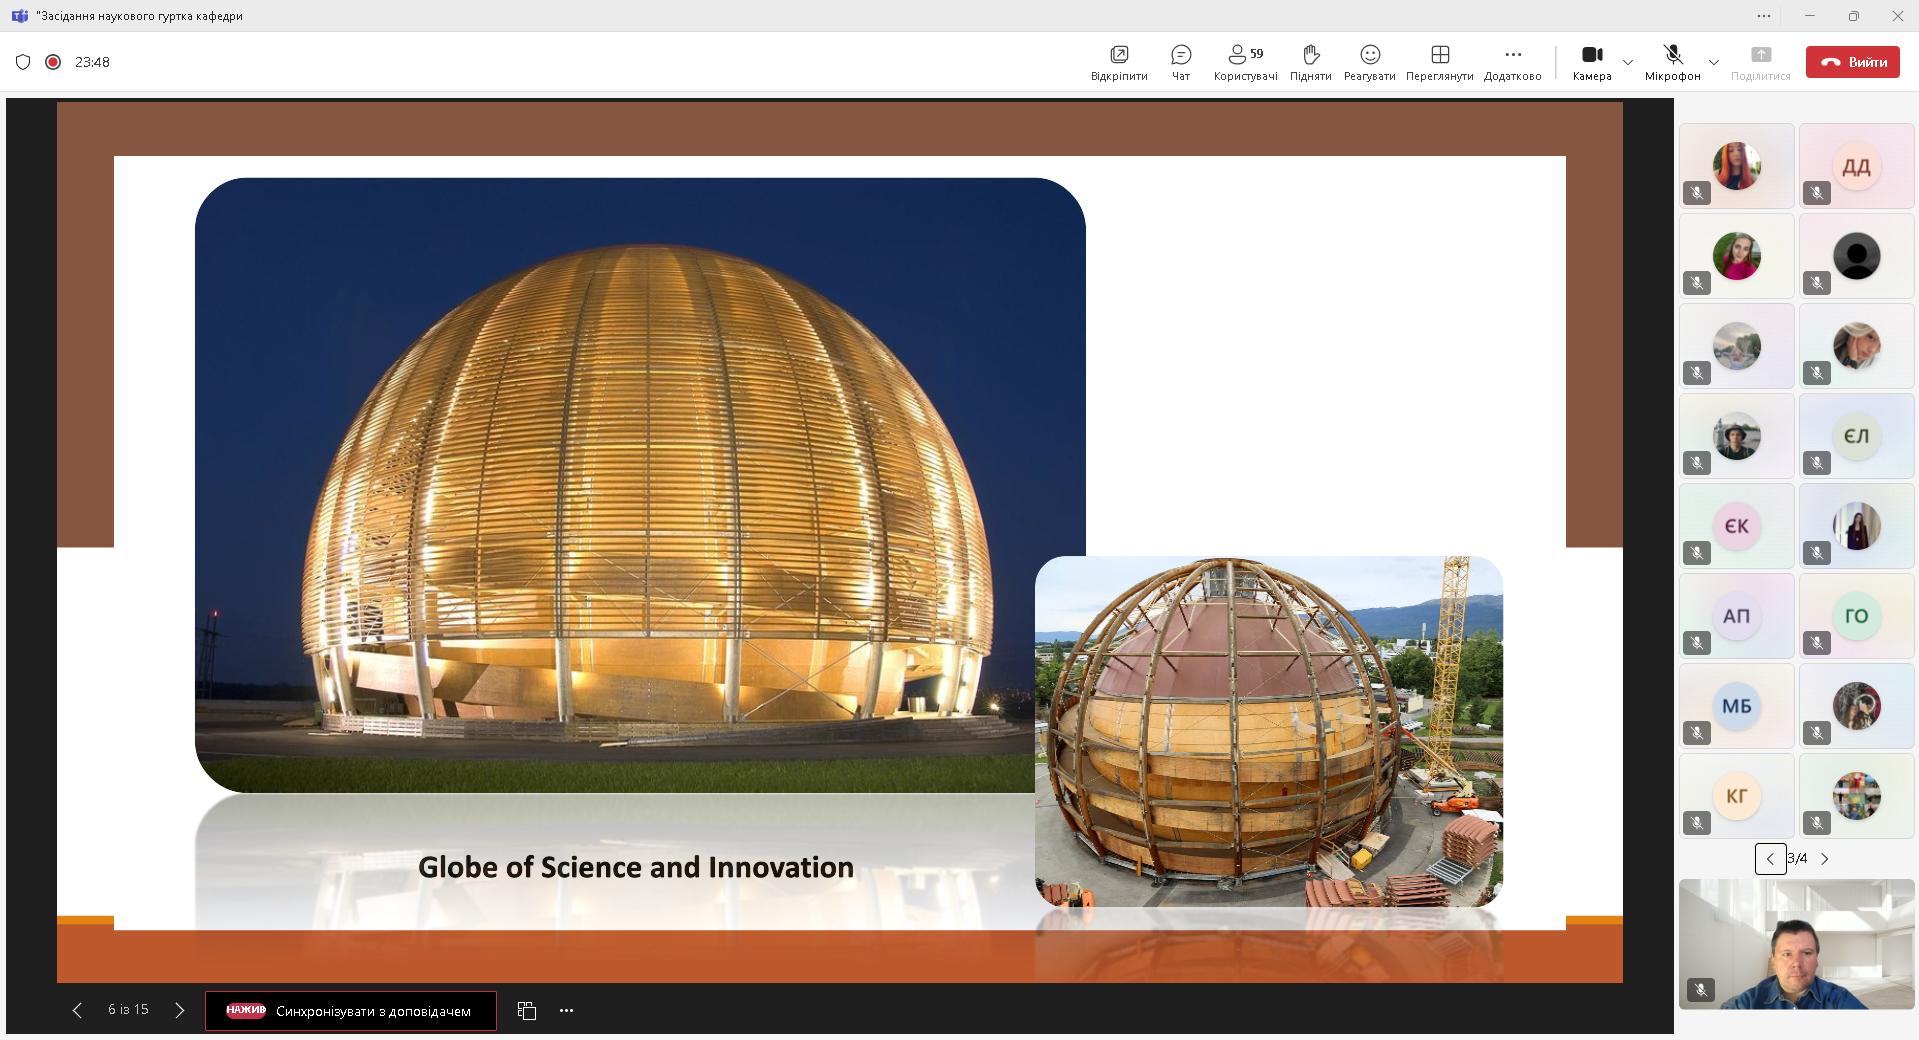Select the red-haired participant tile
The height and width of the screenshot is (1040, 1919).
(1737, 166)
